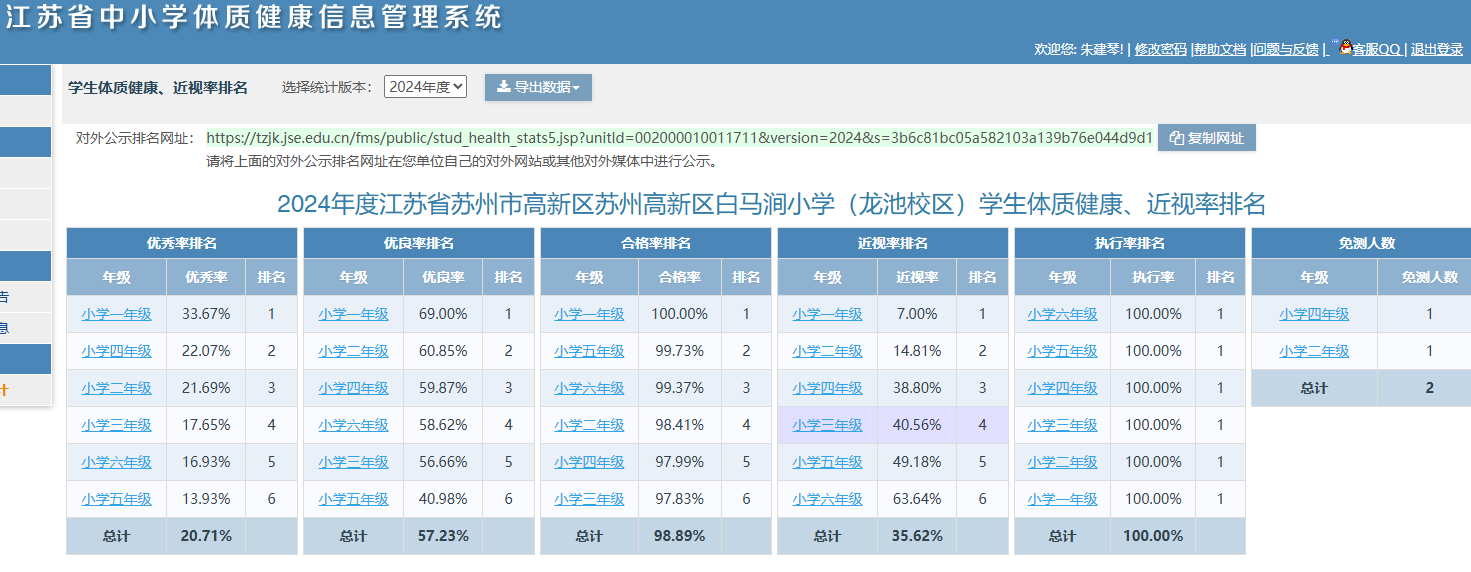
Task: Open 小学一年级 in the 优秀率排名 table
Action: pyautogui.click(x=116, y=314)
